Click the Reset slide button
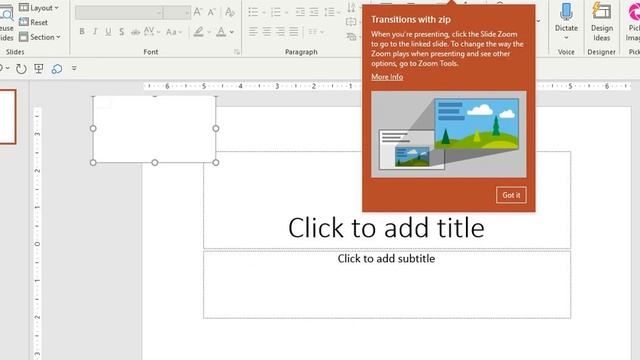This screenshot has height=360, width=640. pos(33,22)
